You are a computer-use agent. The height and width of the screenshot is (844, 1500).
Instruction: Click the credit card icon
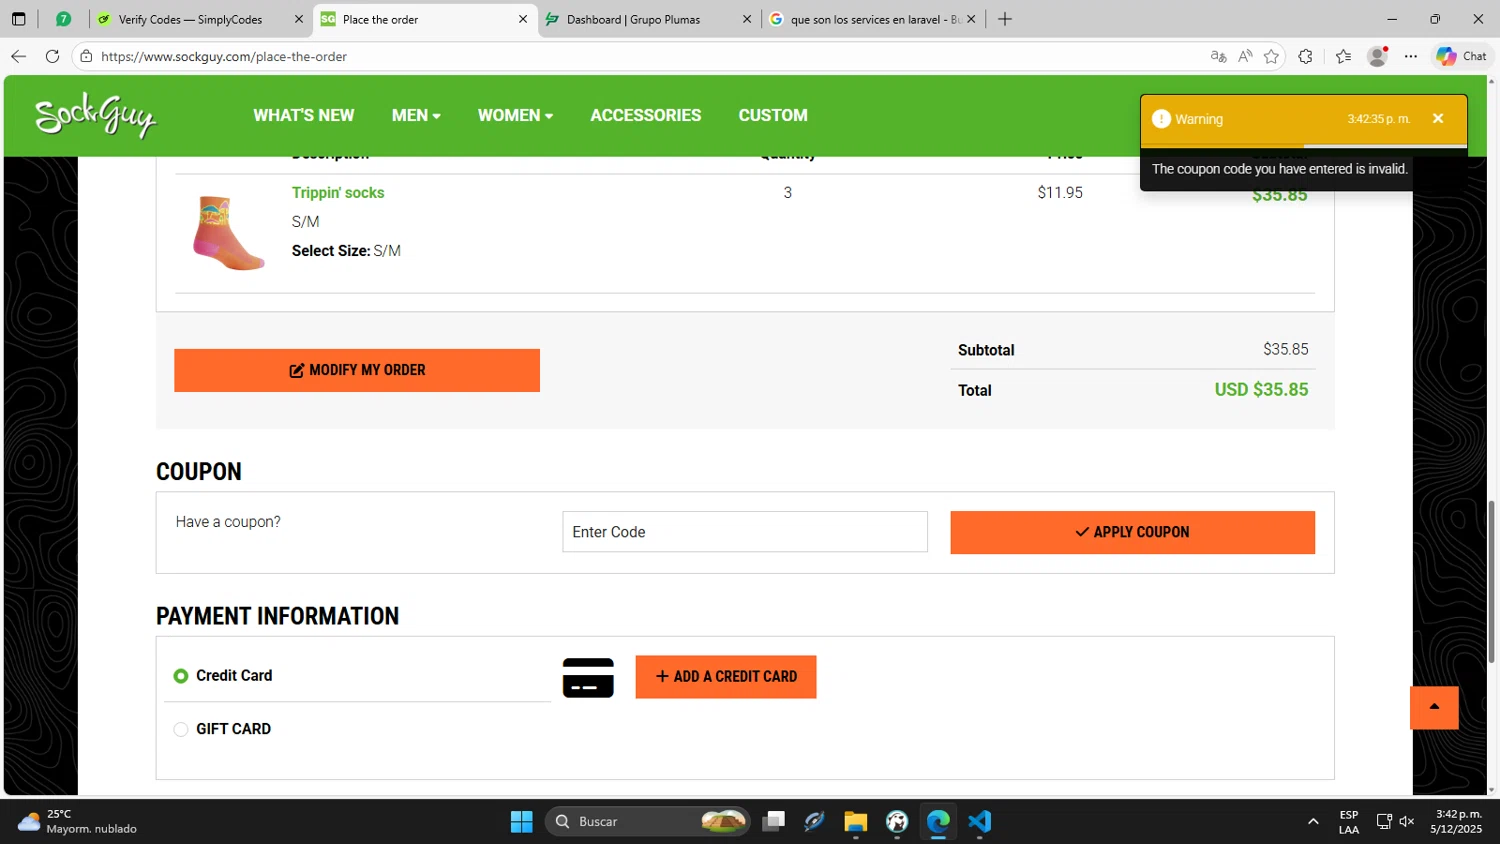click(588, 677)
